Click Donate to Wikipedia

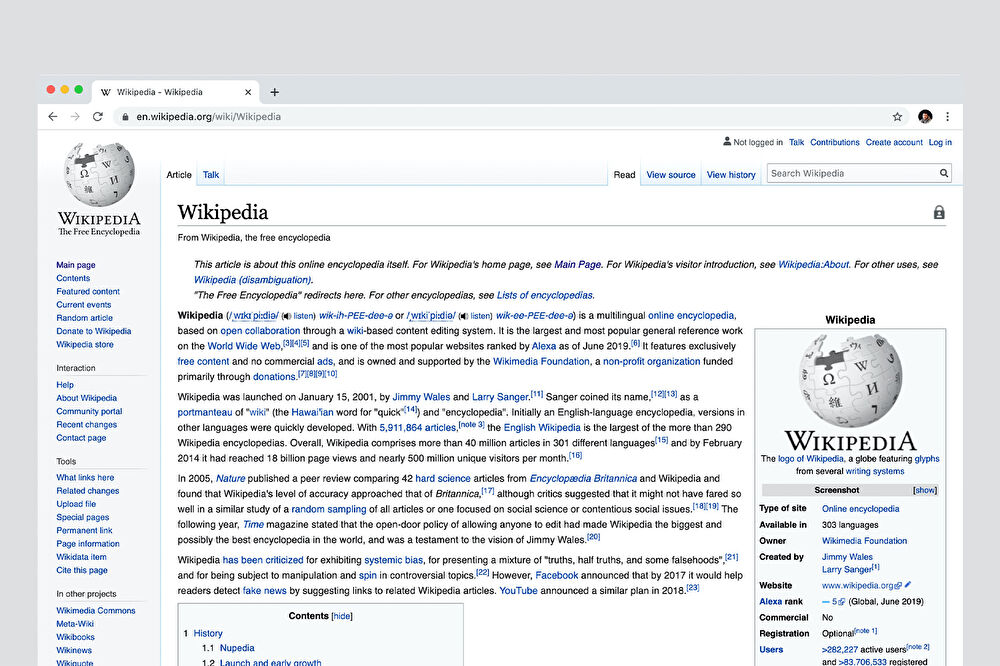coord(94,331)
